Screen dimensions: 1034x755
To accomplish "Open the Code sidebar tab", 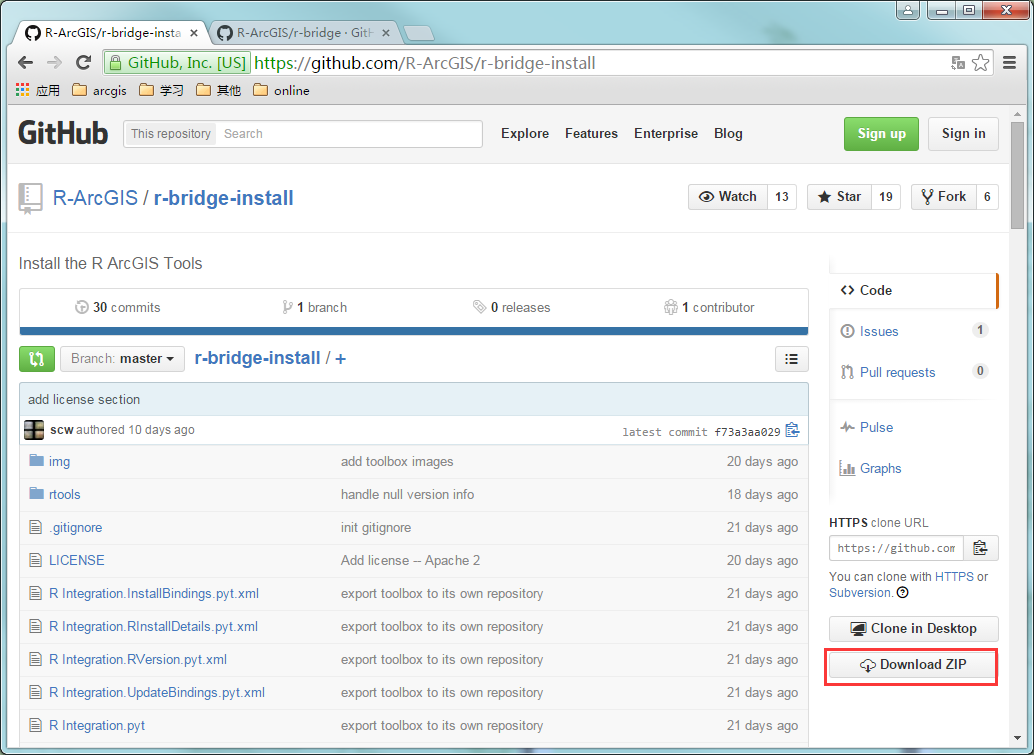I will tap(913, 290).
